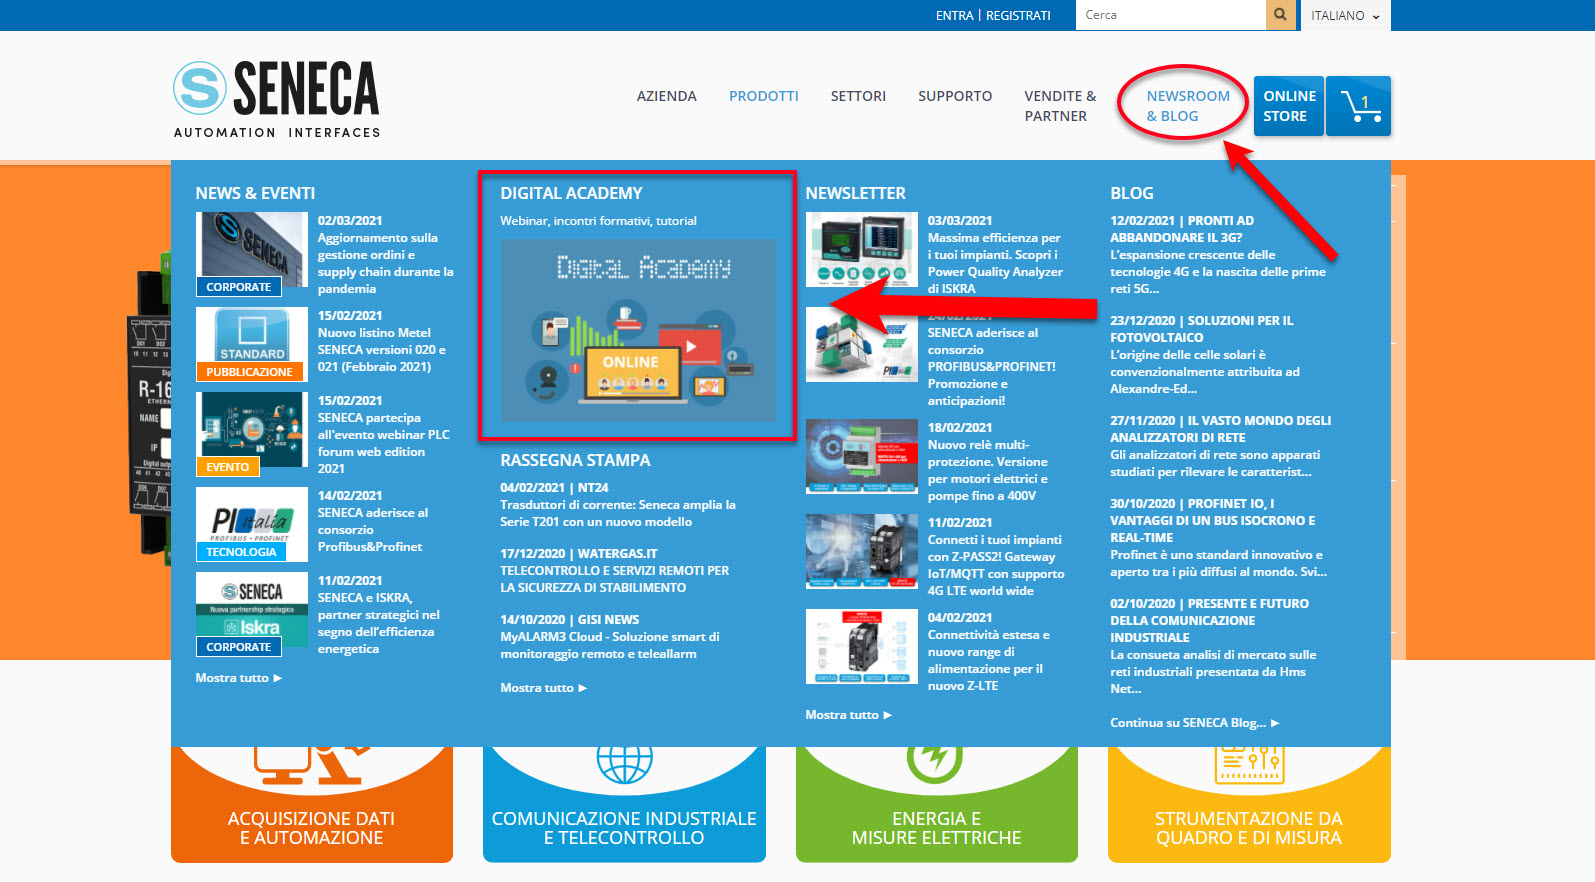Image resolution: width=1595 pixels, height=882 pixels.
Task: Open the SETTORI menu
Action: pyautogui.click(x=858, y=96)
